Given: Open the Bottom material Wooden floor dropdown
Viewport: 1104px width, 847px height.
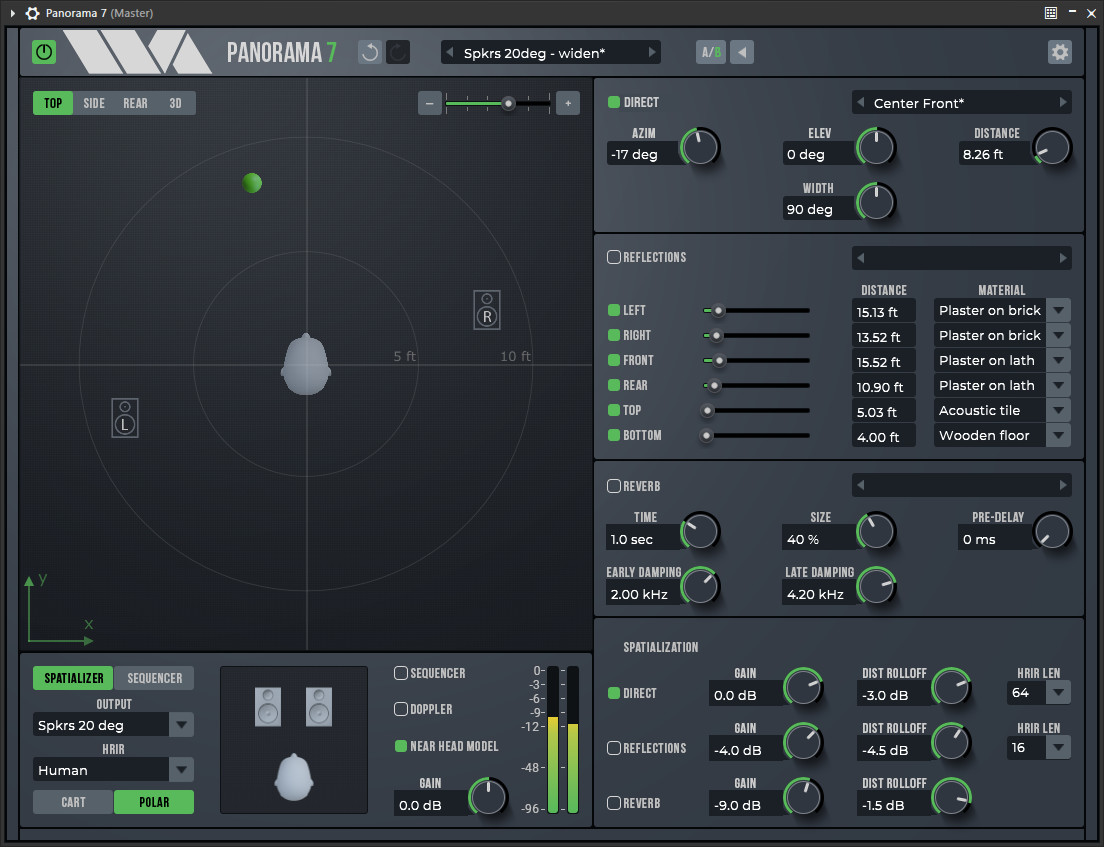Looking at the screenshot, I should click(1058, 436).
